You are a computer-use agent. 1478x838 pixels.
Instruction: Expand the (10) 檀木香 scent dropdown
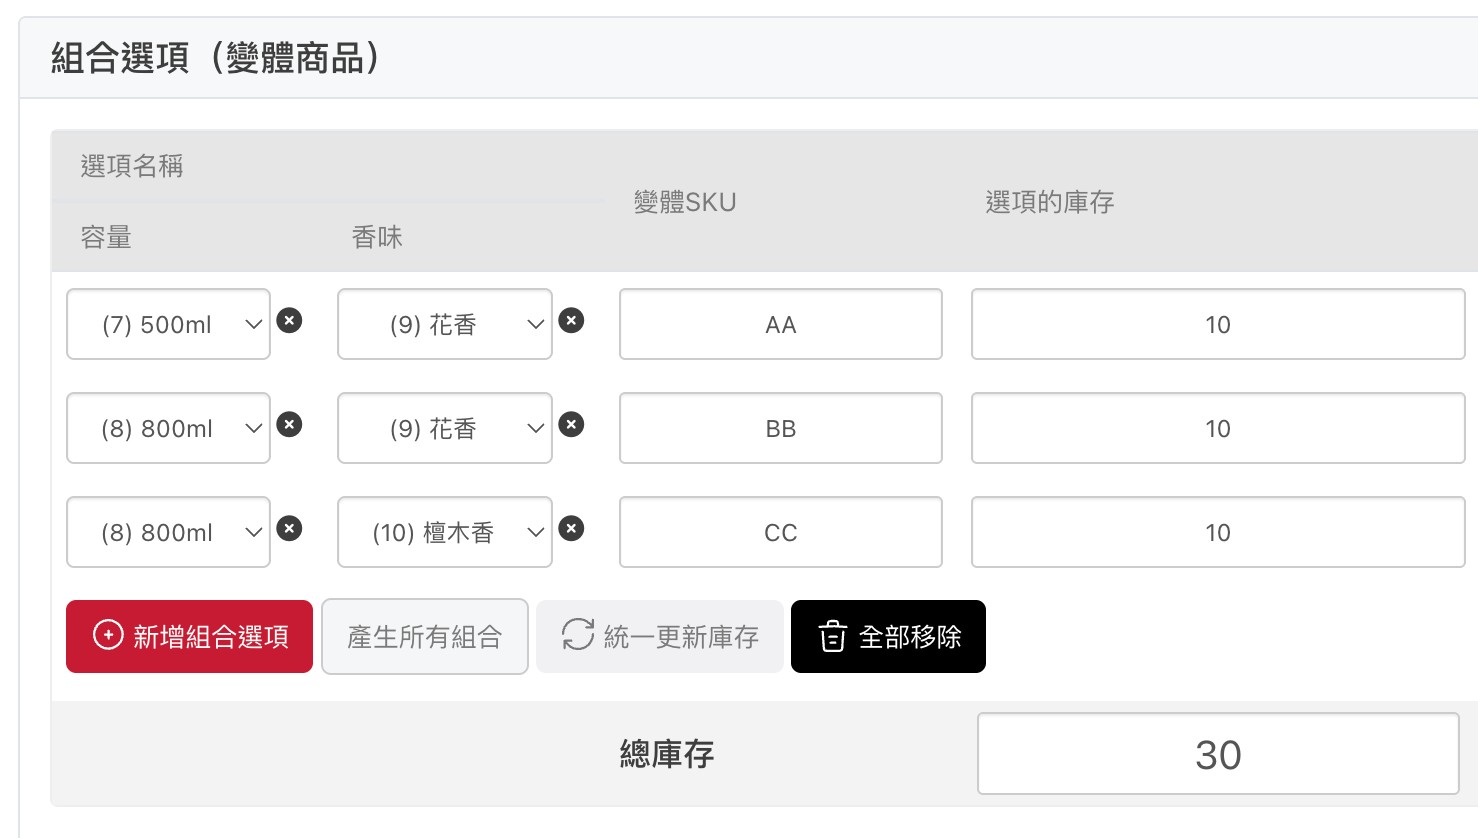click(445, 532)
